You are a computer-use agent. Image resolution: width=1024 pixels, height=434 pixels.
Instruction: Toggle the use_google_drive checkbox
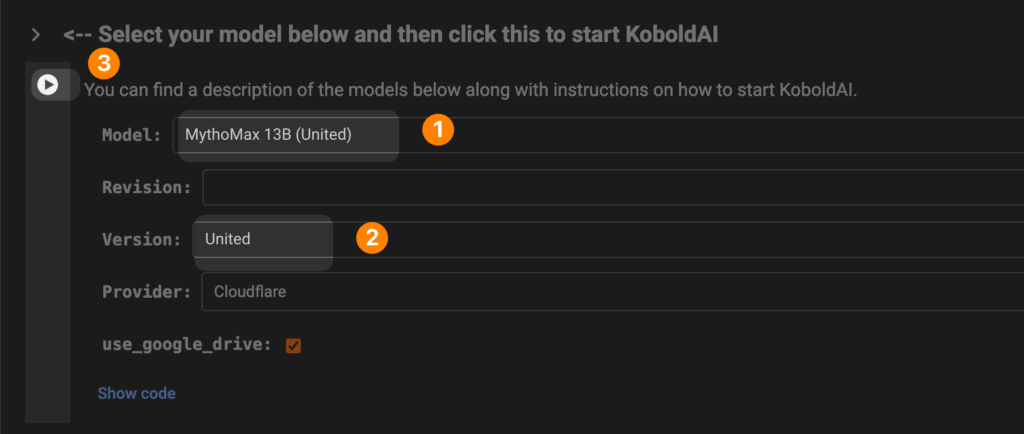293,345
